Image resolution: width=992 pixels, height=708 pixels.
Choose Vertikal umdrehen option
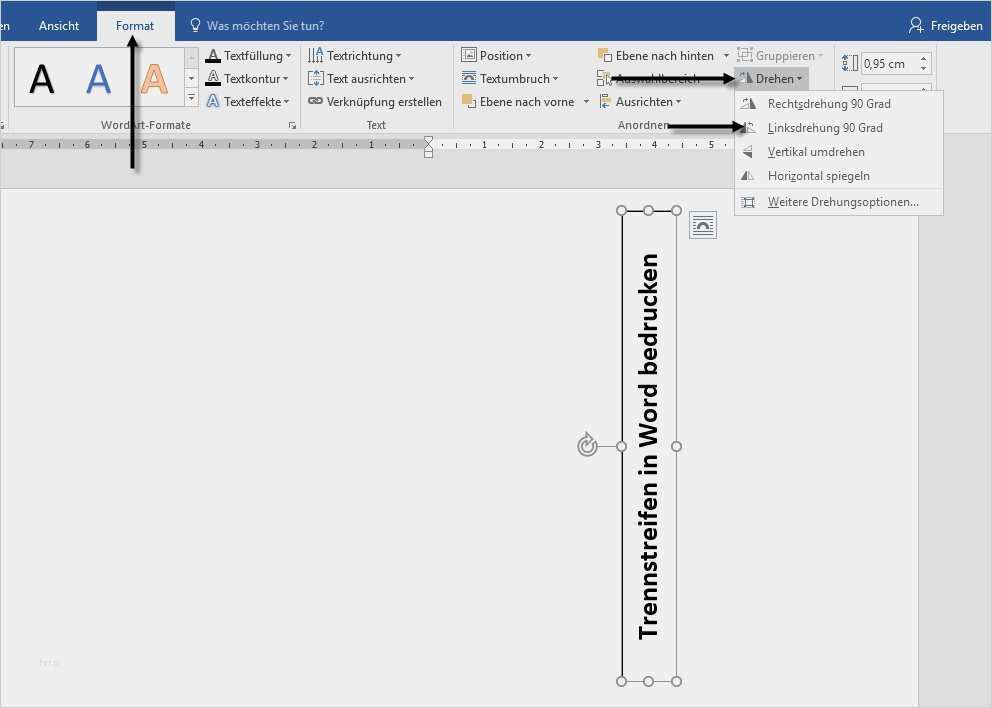[x=816, y=152]
